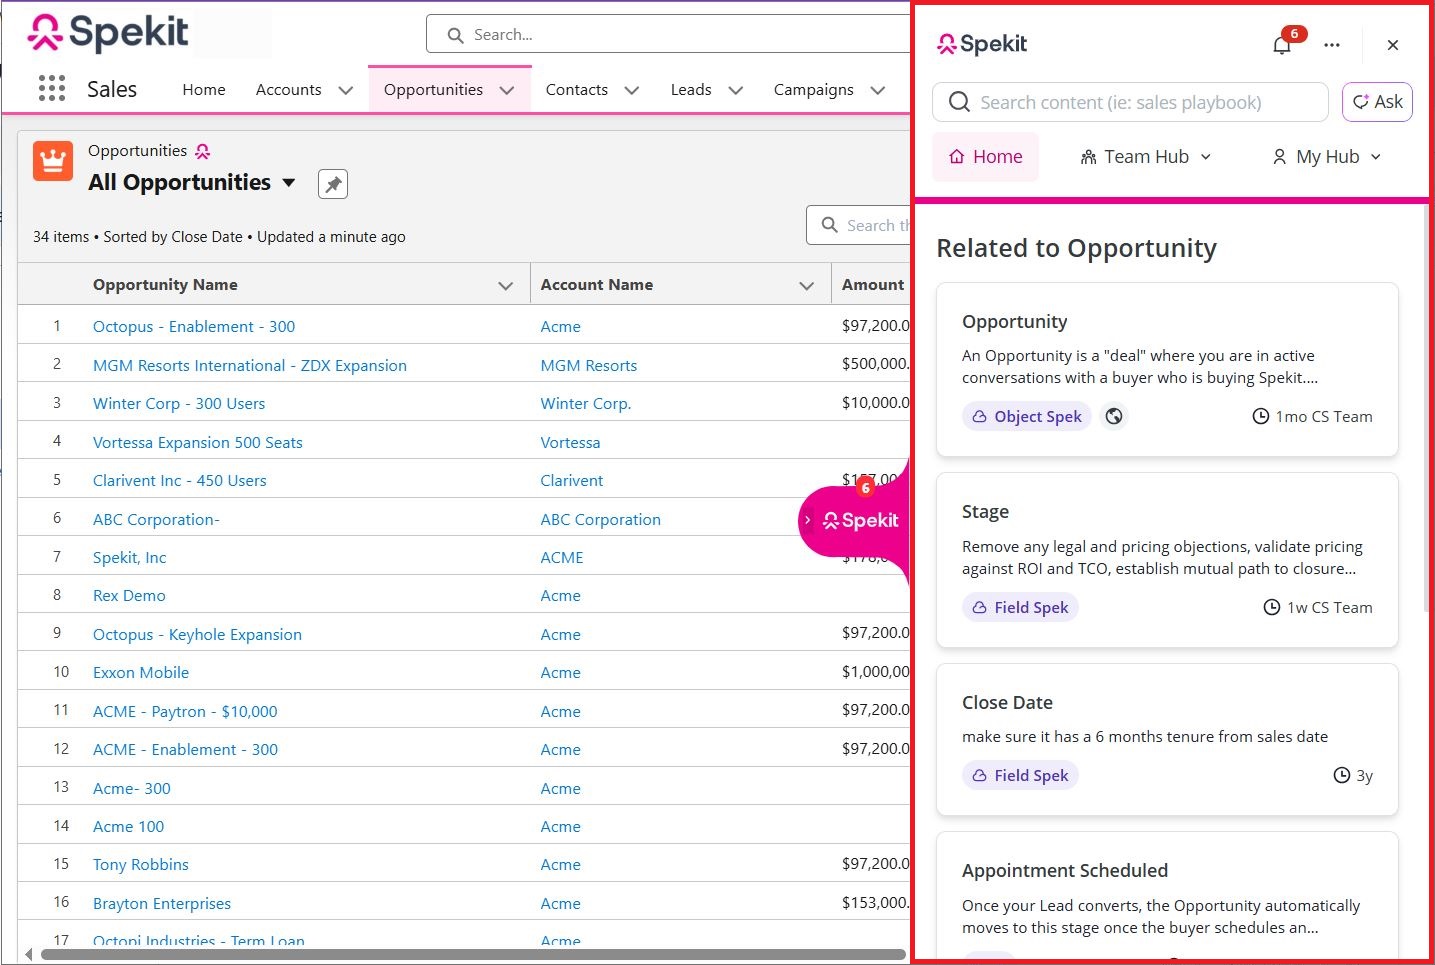The image size is (1435, 965).
Task: Open the Exxon Mobile opportunity
Action: click(141, 672)
